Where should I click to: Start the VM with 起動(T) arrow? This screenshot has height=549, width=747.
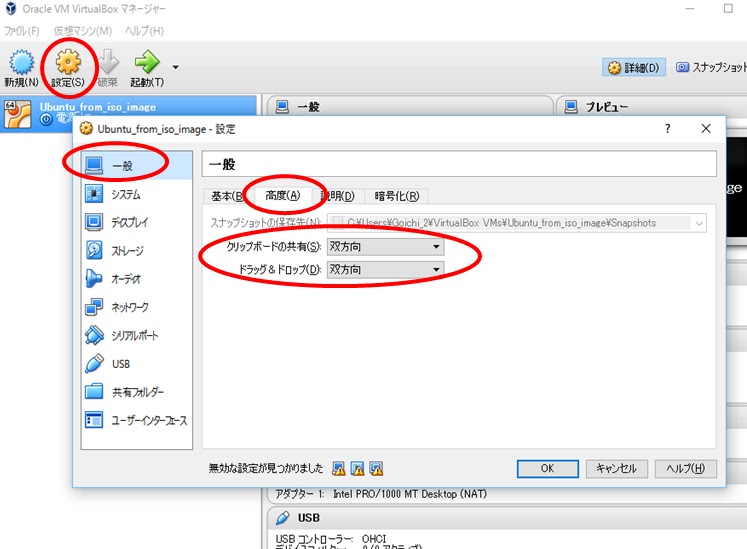click(x=147, y=69)
